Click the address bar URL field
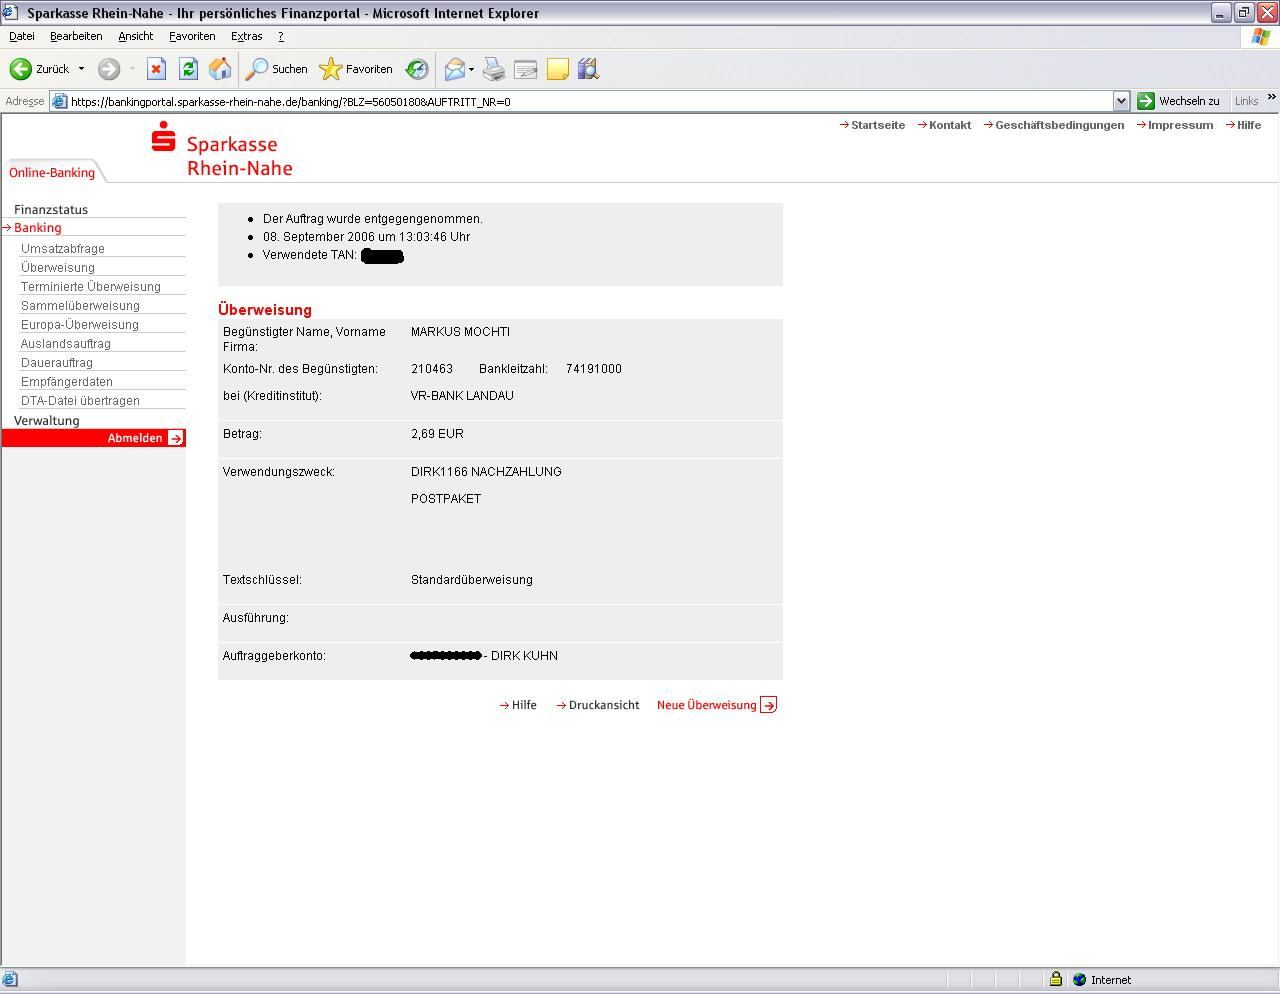 [x=590, y=101]
